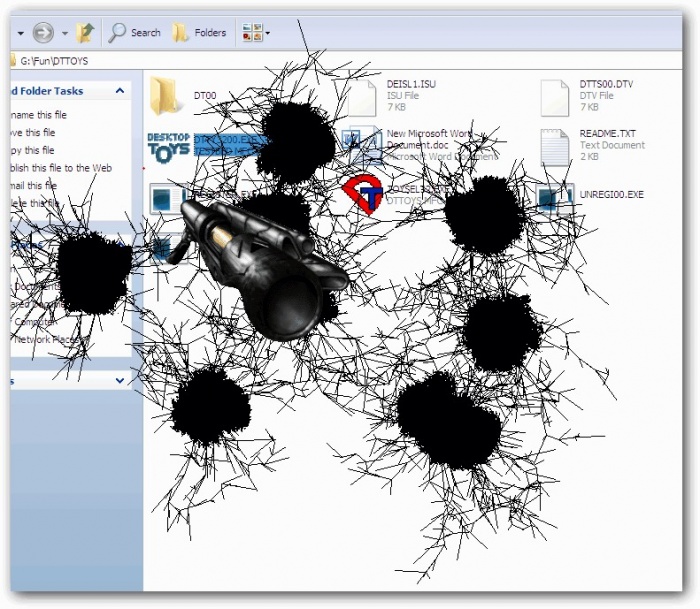700x609 pixels.
Task: Toggle the Folders pane button
Action: pyautogui.click(x=200, y=33)
